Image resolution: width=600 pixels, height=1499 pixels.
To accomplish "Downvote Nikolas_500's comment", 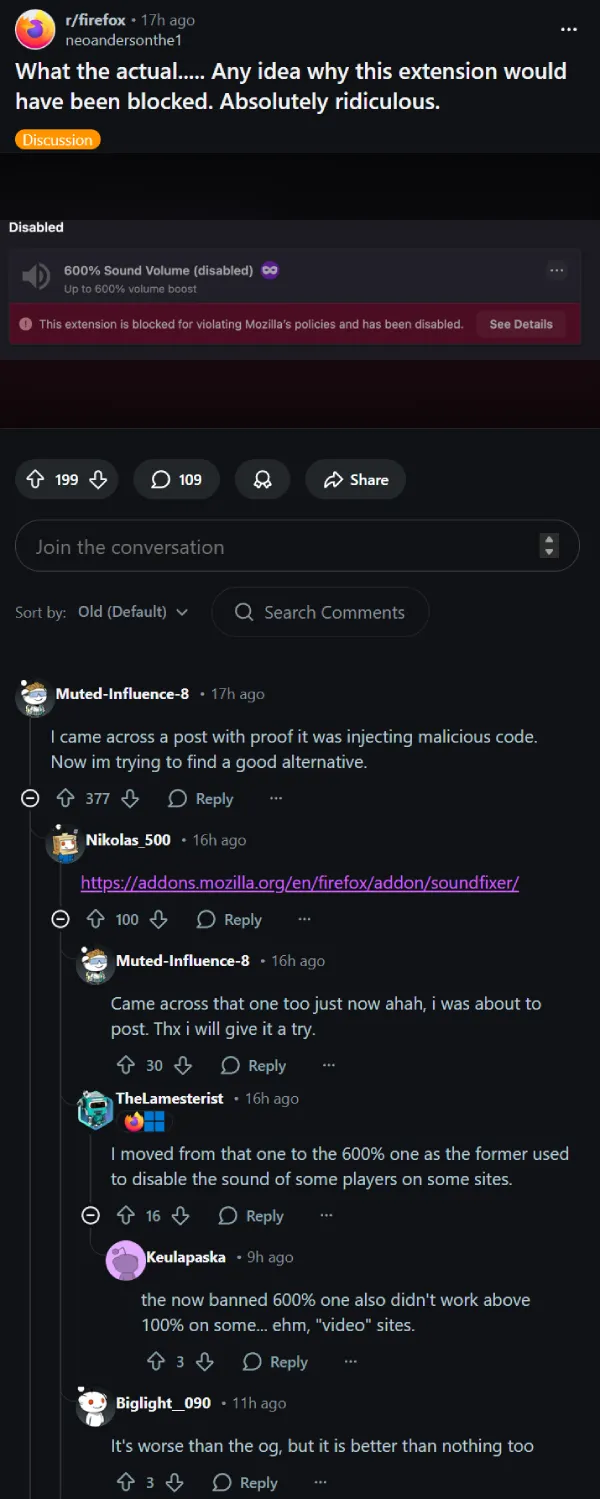I will 158,919.
